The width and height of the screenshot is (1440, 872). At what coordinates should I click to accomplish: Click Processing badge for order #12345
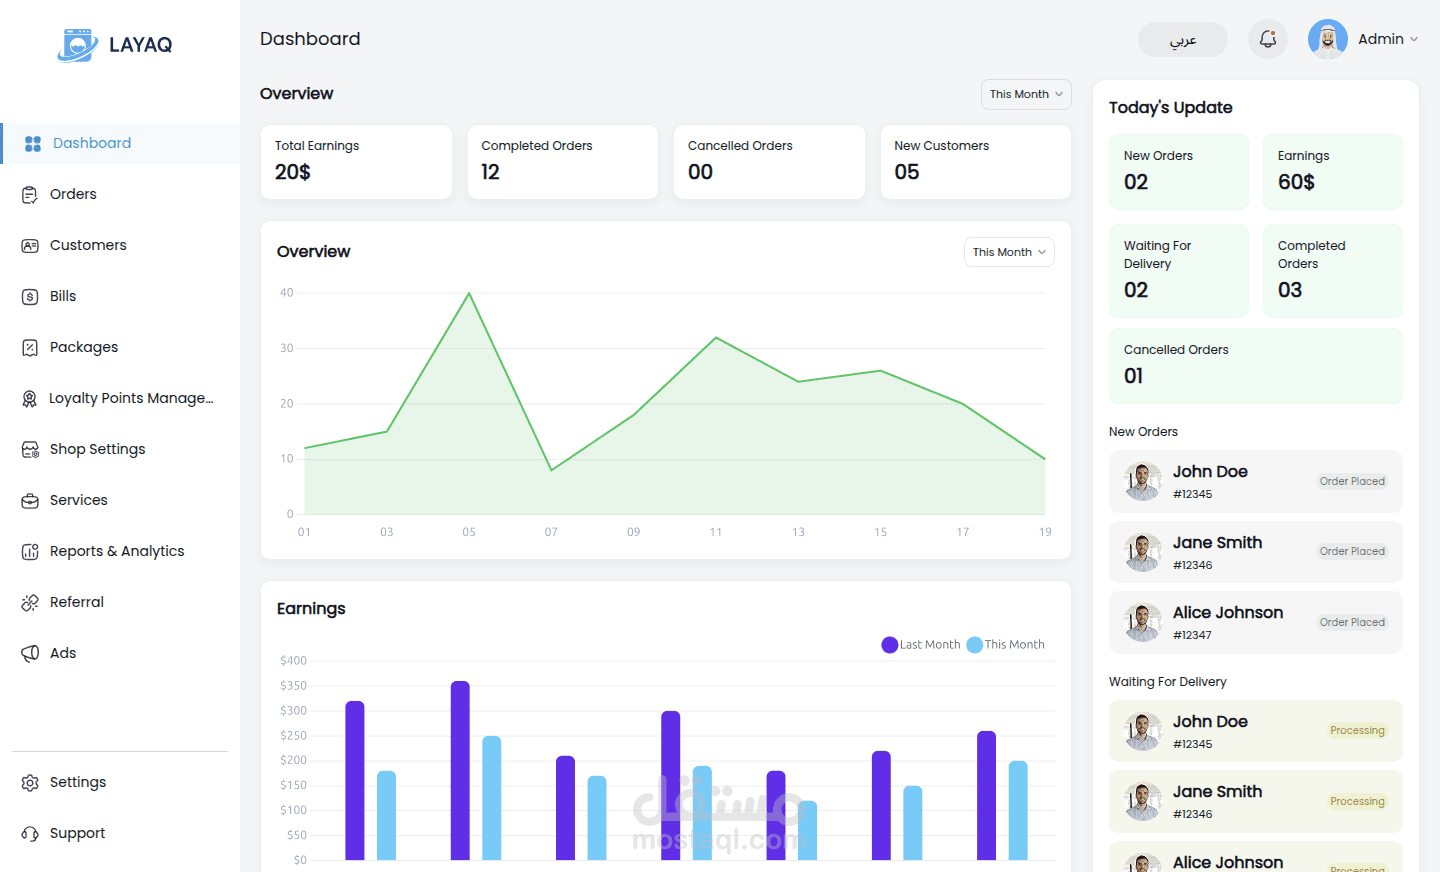(1357, 731)
